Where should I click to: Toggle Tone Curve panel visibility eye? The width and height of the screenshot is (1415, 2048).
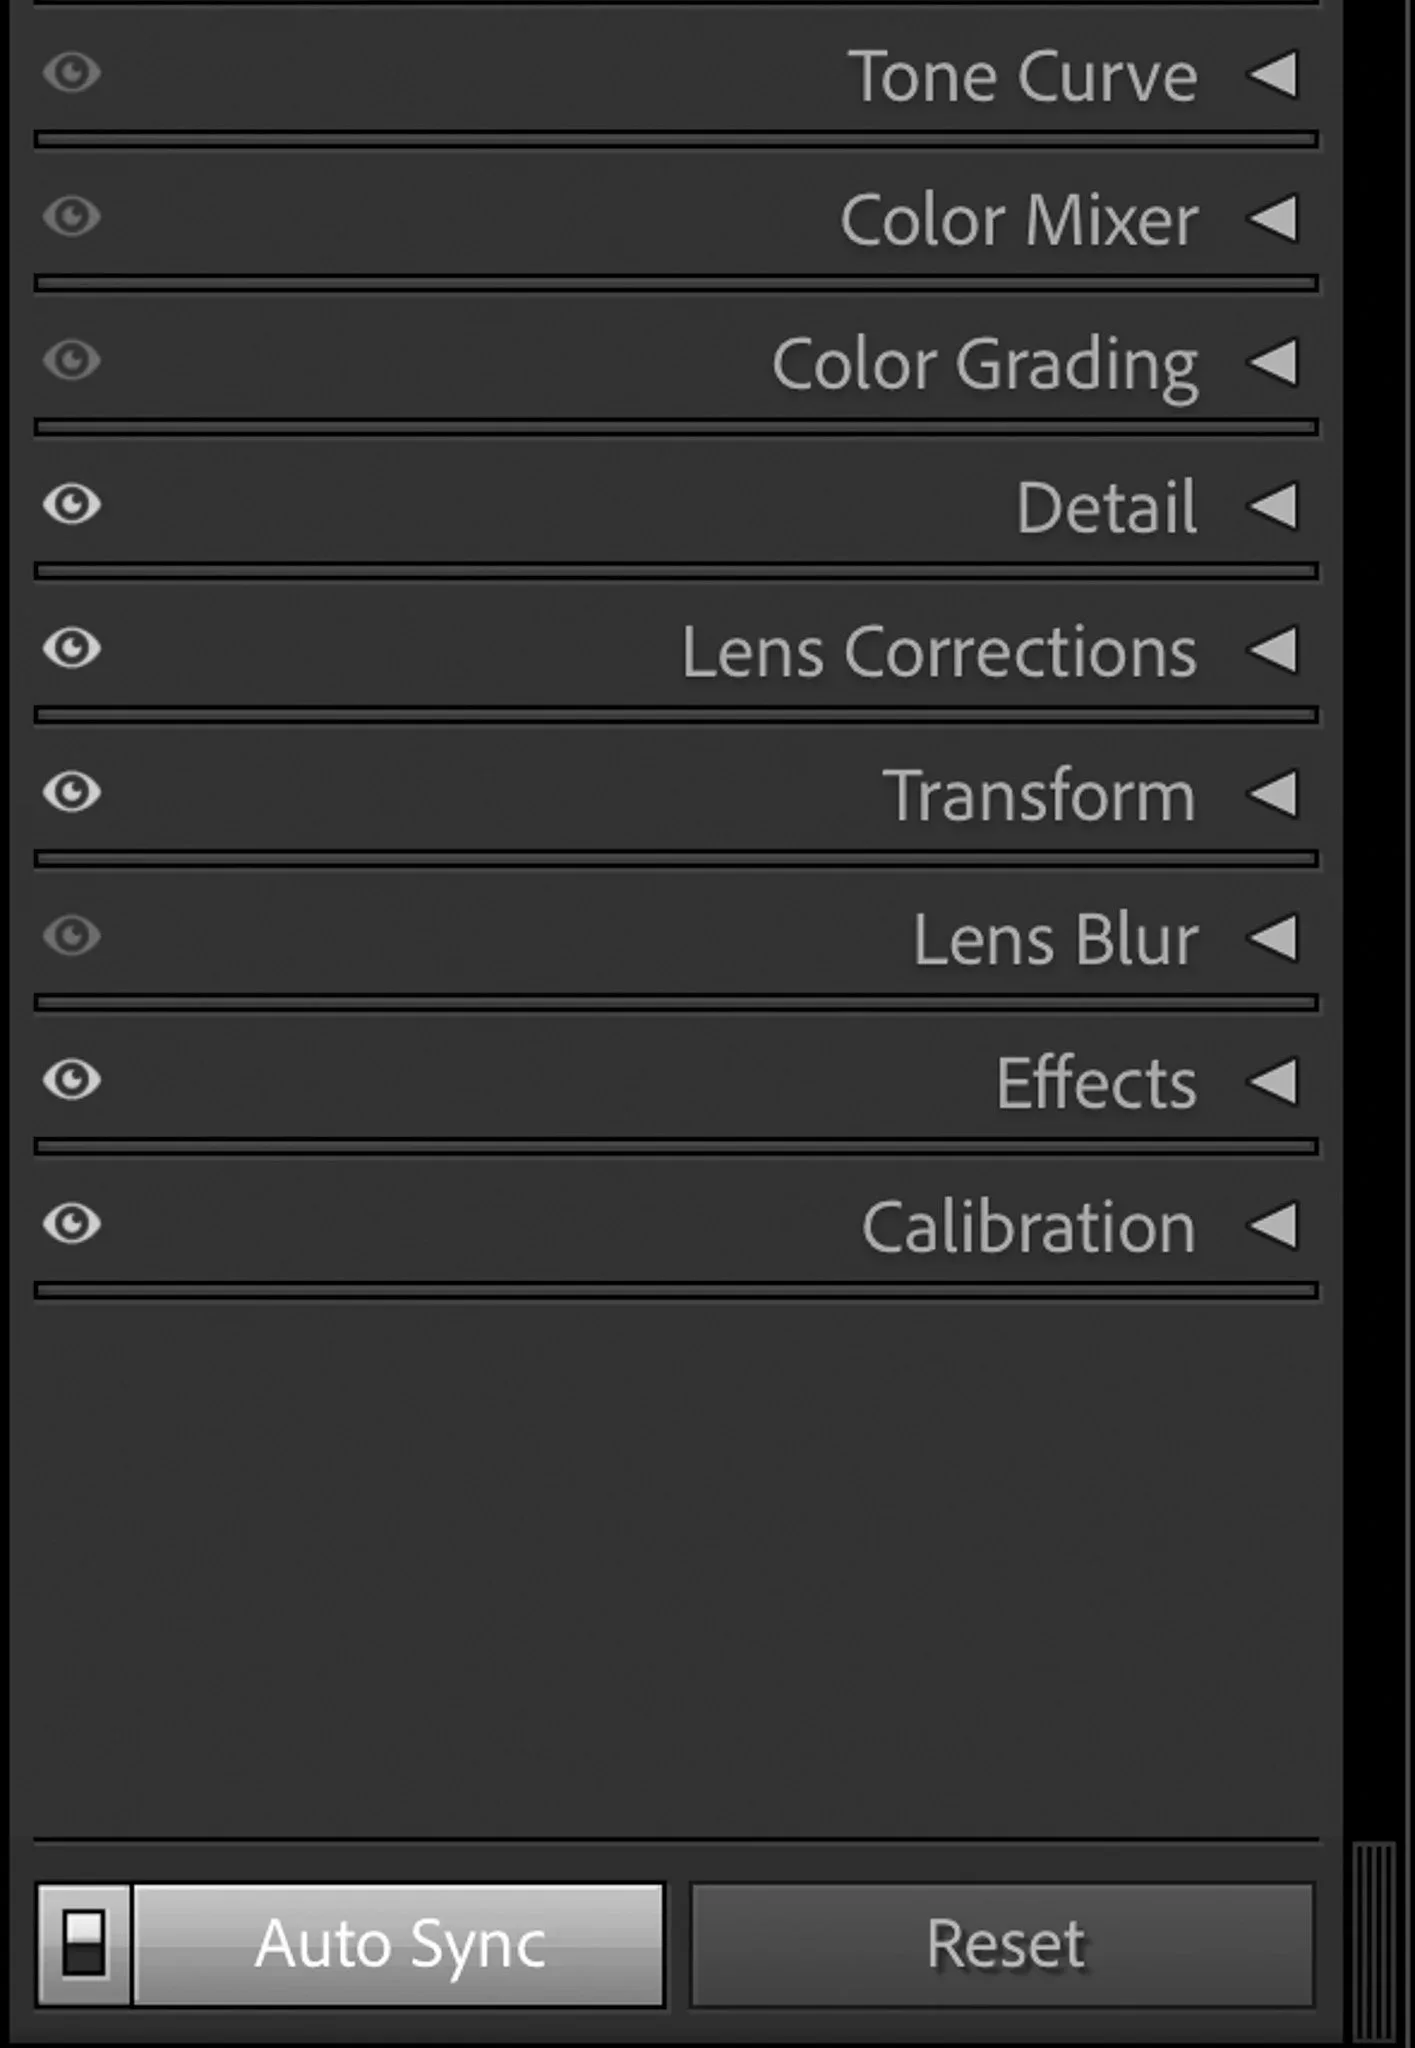pyautogui.click(x=72, y=73)
